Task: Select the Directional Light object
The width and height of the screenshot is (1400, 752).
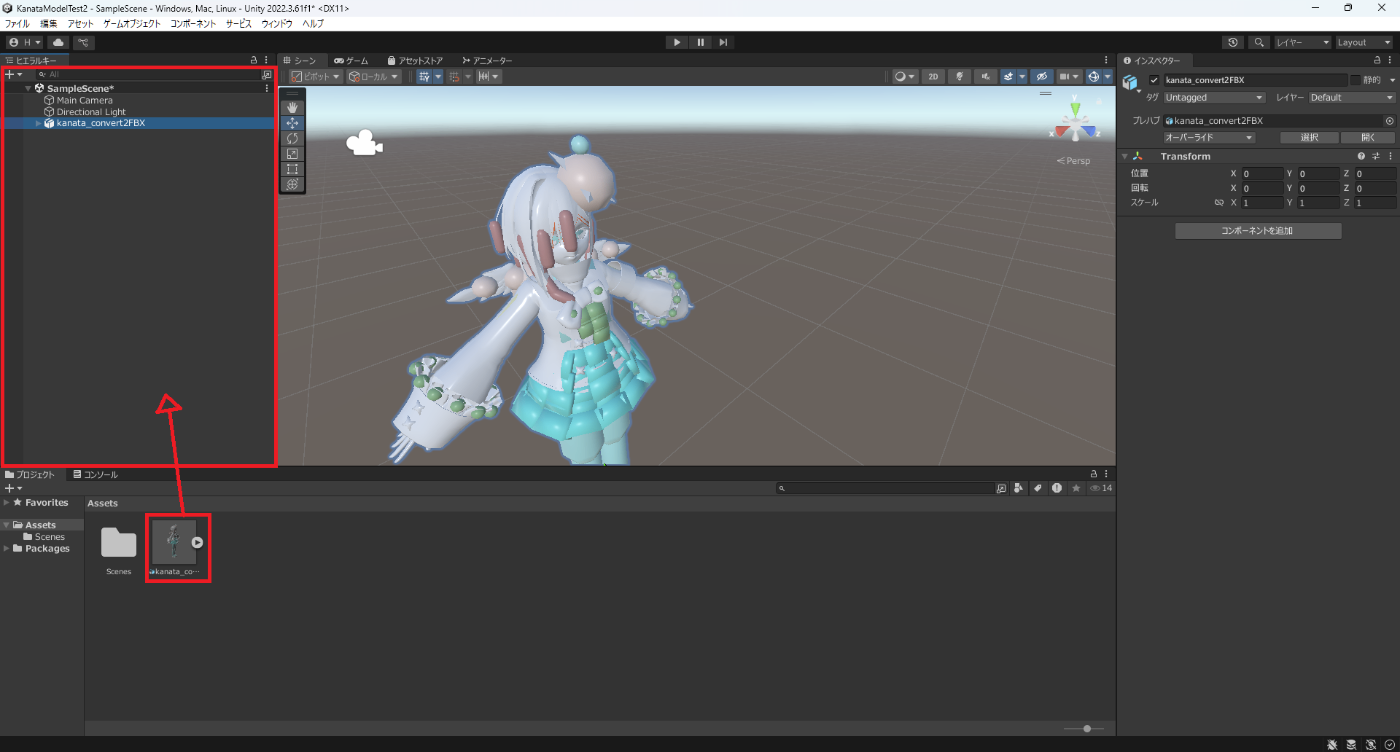Action: click(x=91, y=112)
